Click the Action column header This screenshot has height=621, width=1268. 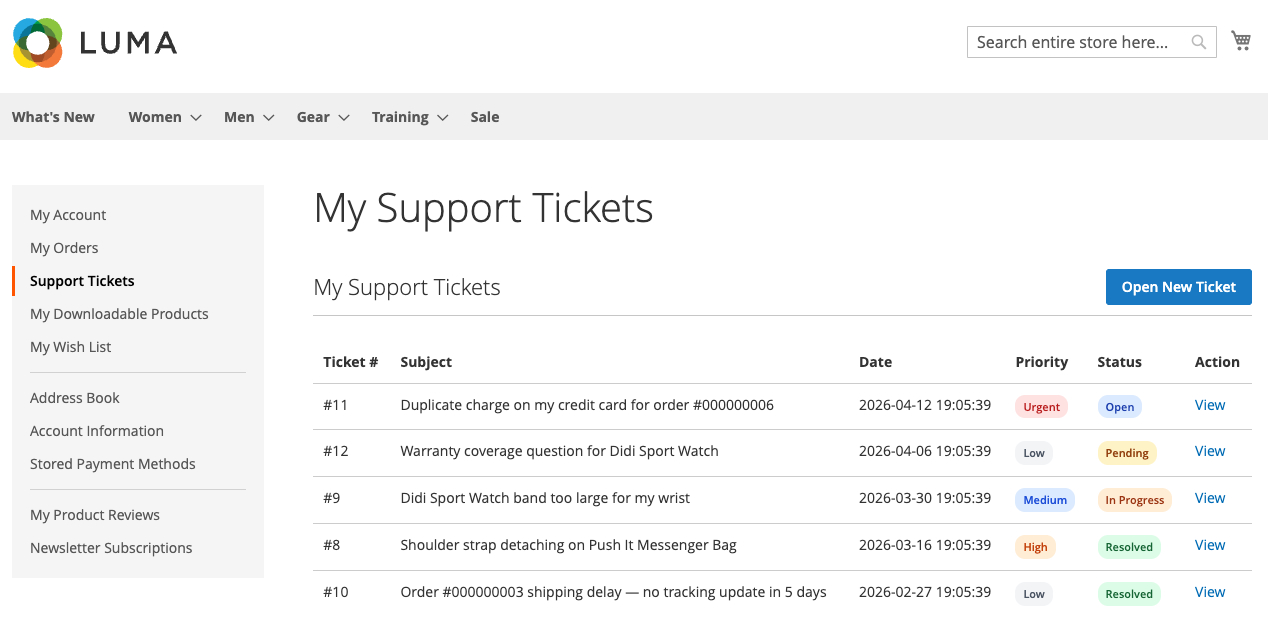click(x=1217, y=362)
